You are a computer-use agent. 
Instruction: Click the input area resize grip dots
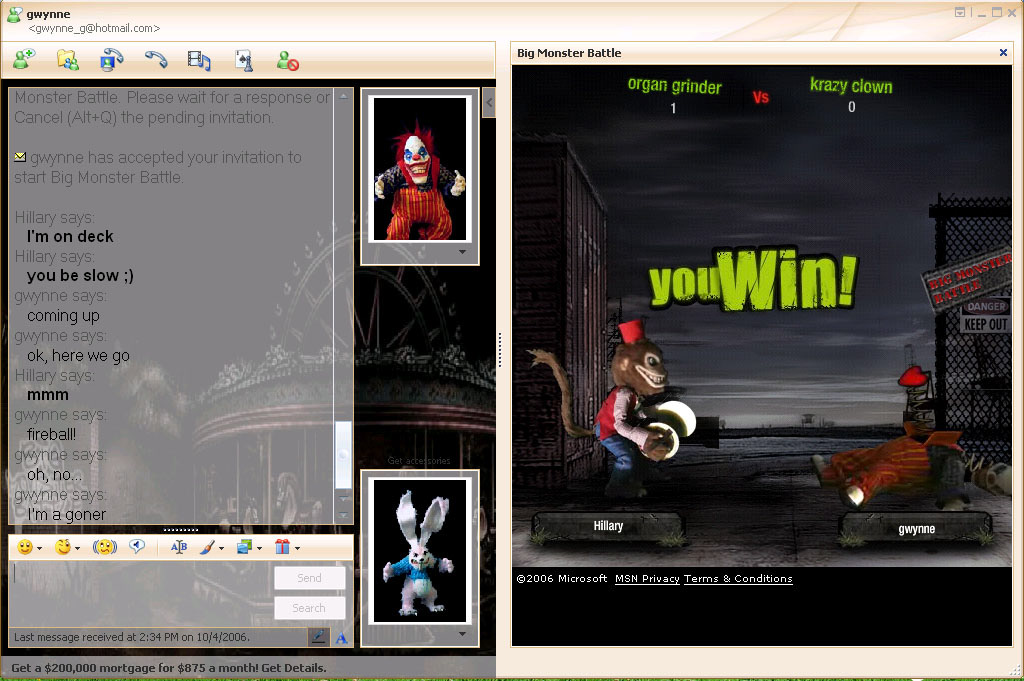181,530
